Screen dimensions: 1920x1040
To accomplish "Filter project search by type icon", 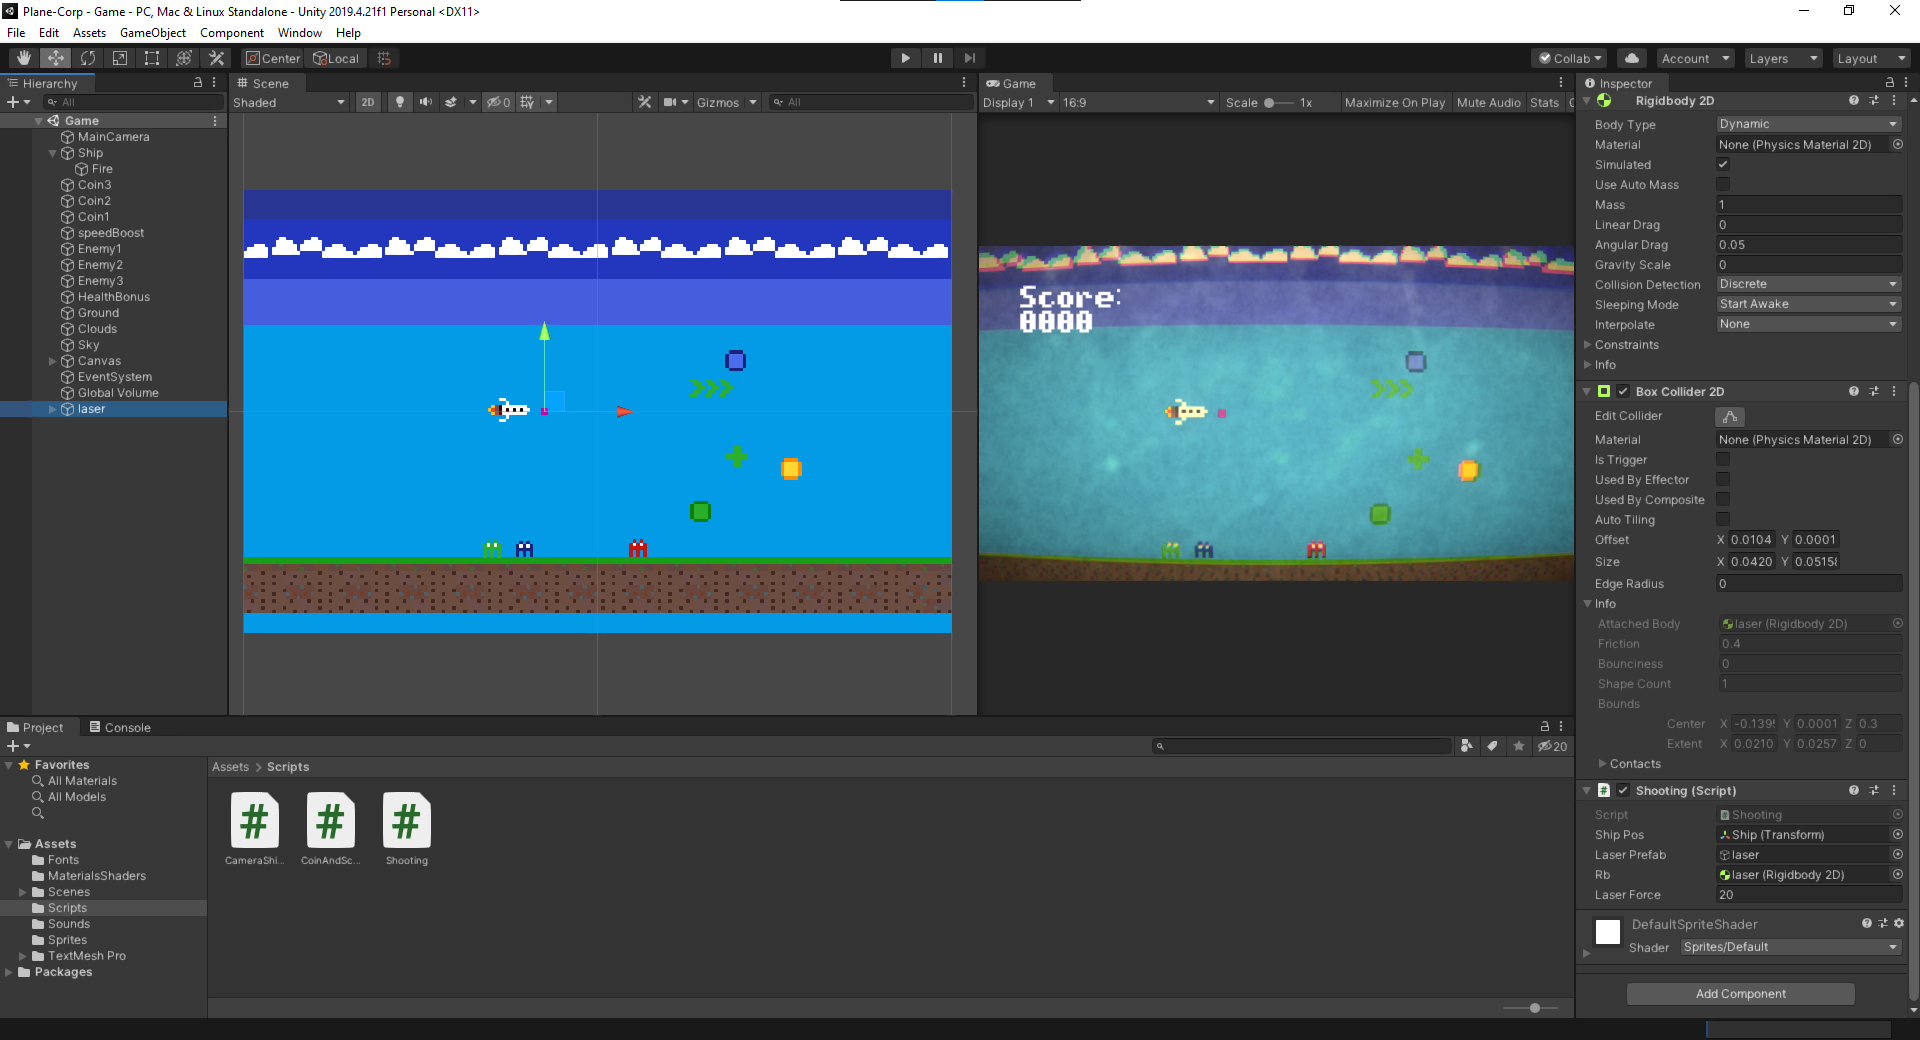I will click(x=1467, y=746).
